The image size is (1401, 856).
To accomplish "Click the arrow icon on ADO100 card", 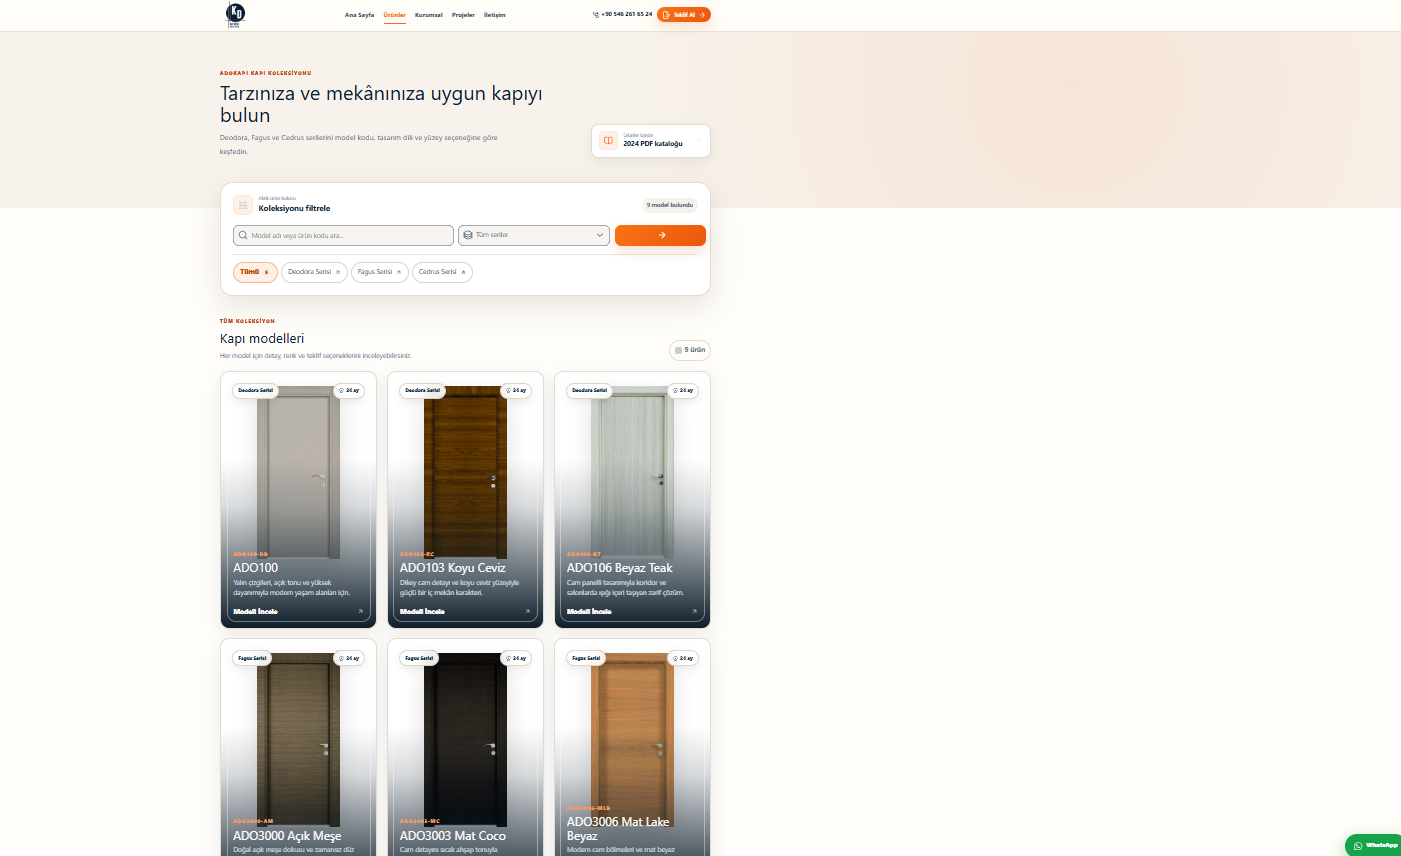I will (361, 611).
